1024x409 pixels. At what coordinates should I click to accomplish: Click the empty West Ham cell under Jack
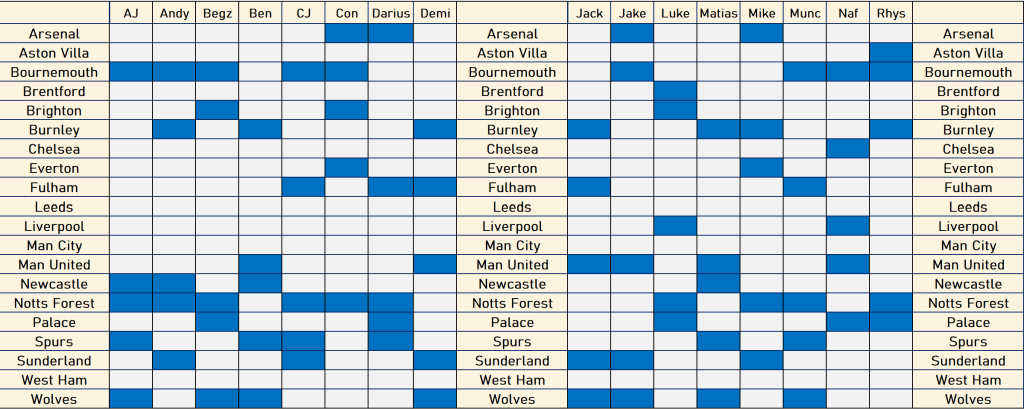point(589,380)
